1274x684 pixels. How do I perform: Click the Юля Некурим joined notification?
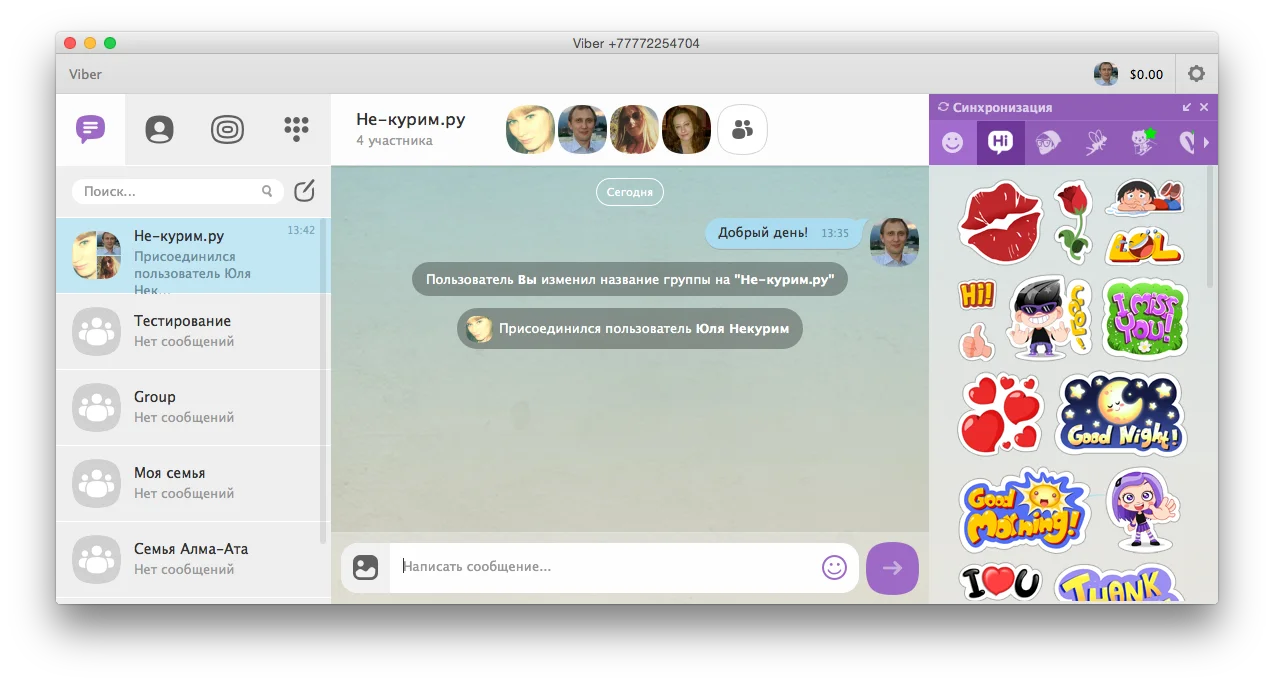(630, 328)
